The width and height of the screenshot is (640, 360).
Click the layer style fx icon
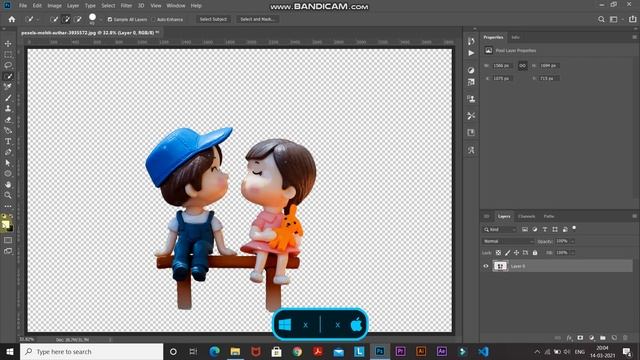pyautogui.click(x=569, y=338)
